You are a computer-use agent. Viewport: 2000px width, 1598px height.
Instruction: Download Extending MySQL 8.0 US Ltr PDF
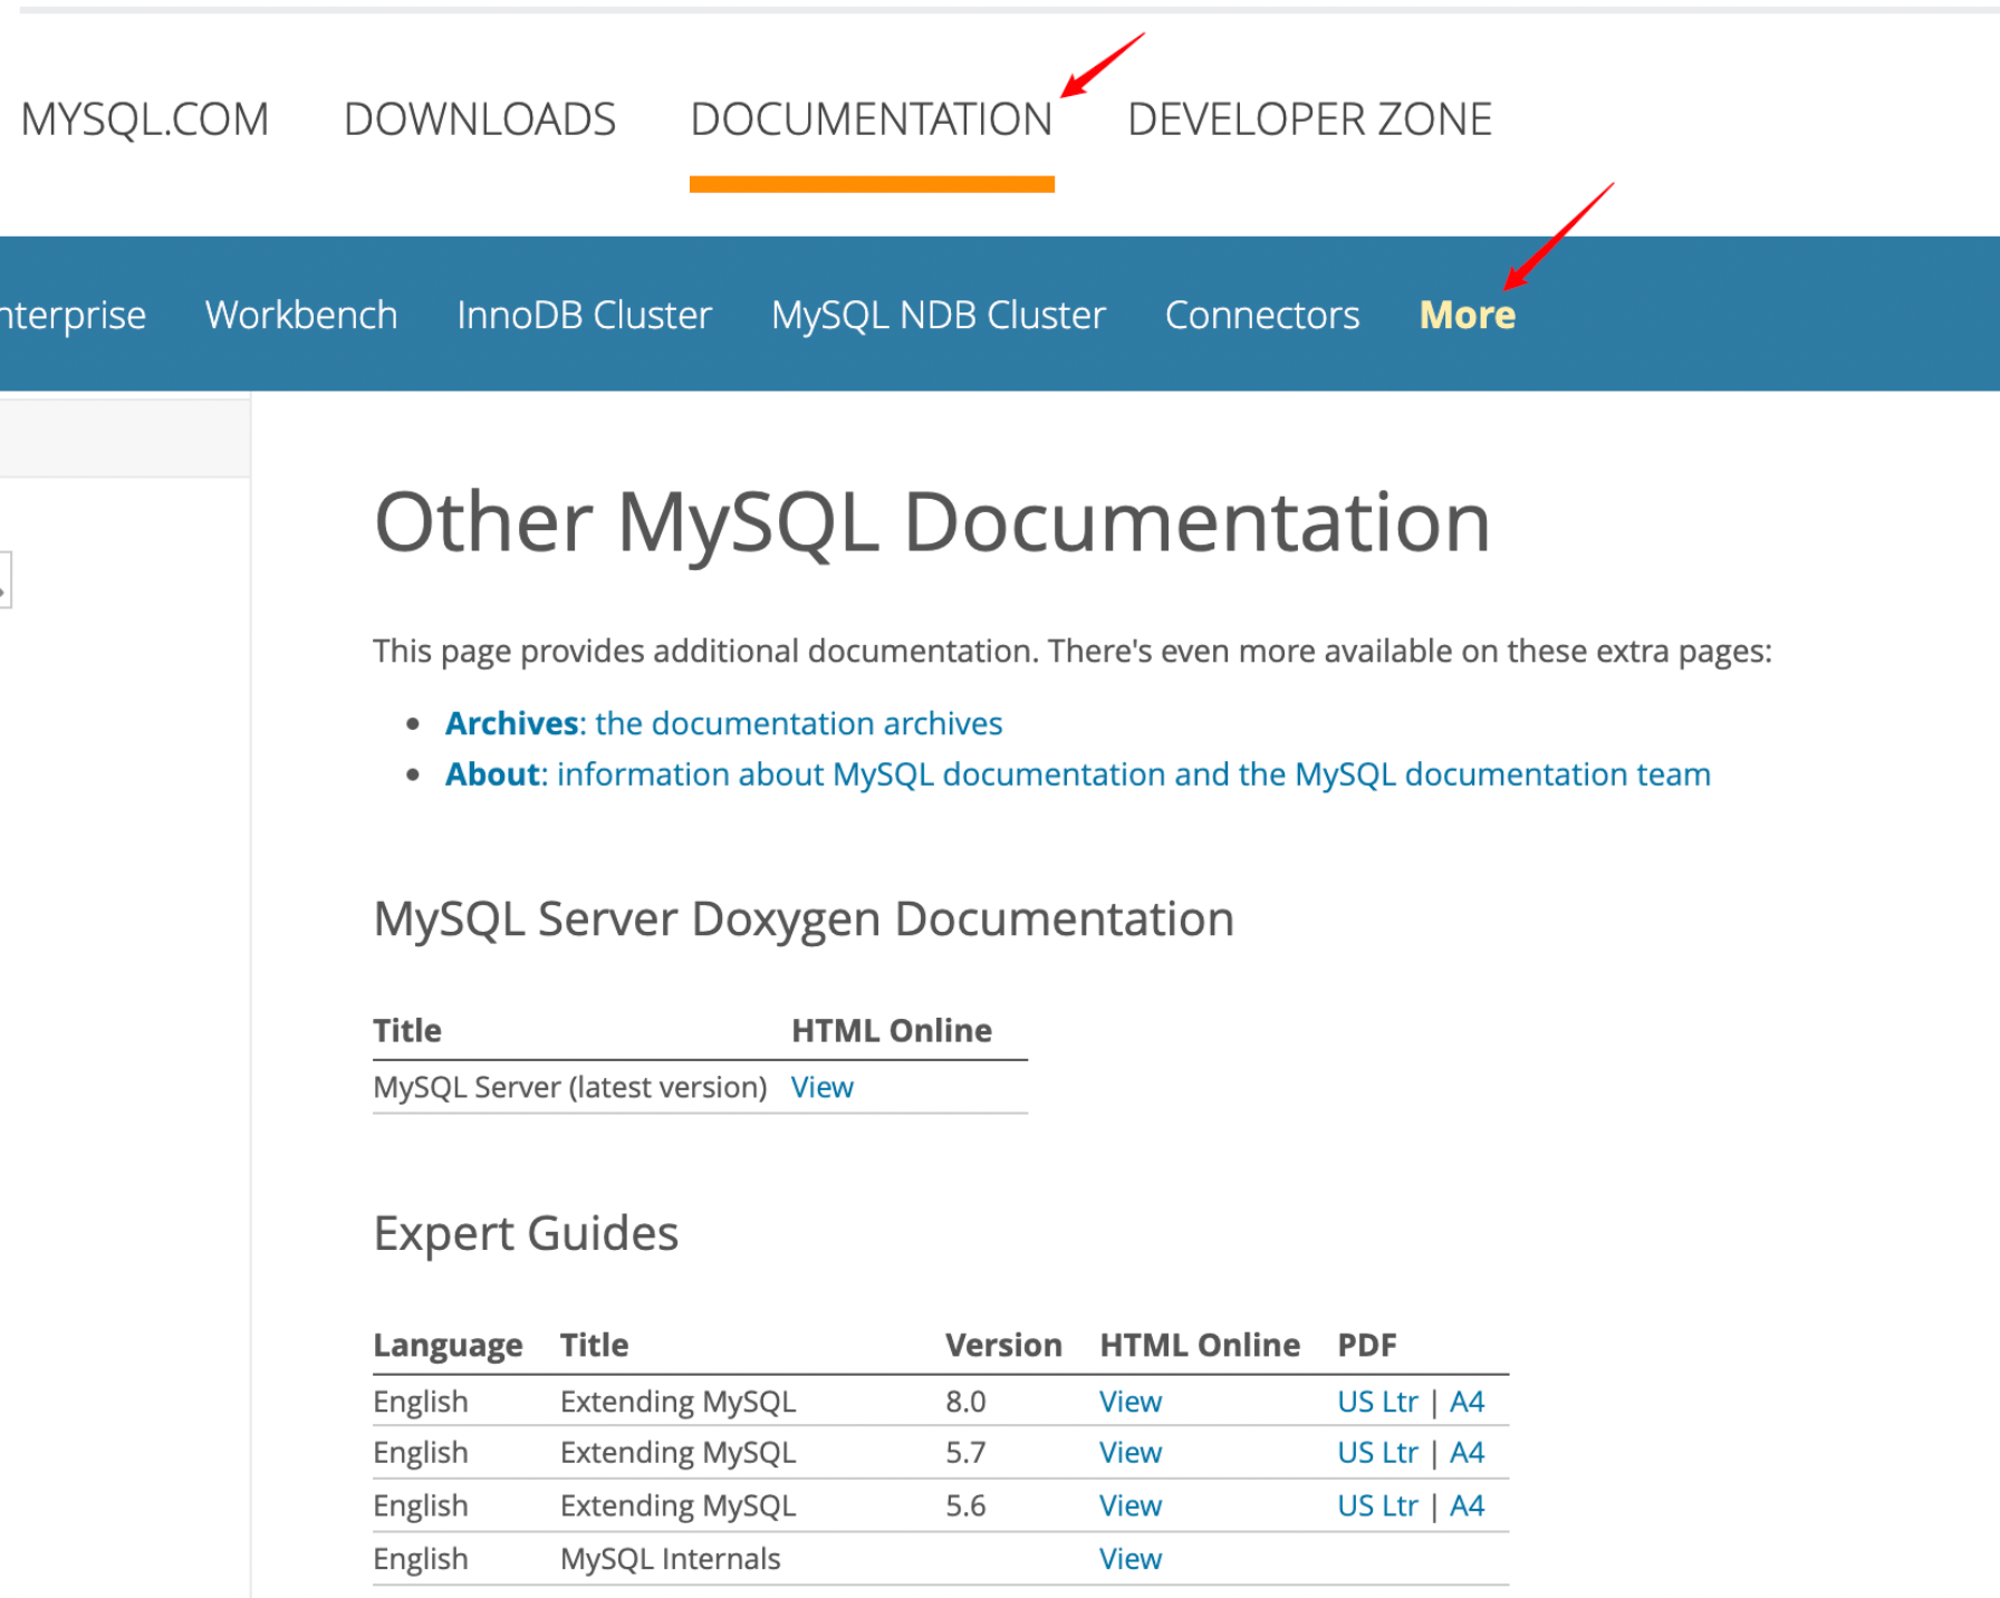tap(1377, 1401)
